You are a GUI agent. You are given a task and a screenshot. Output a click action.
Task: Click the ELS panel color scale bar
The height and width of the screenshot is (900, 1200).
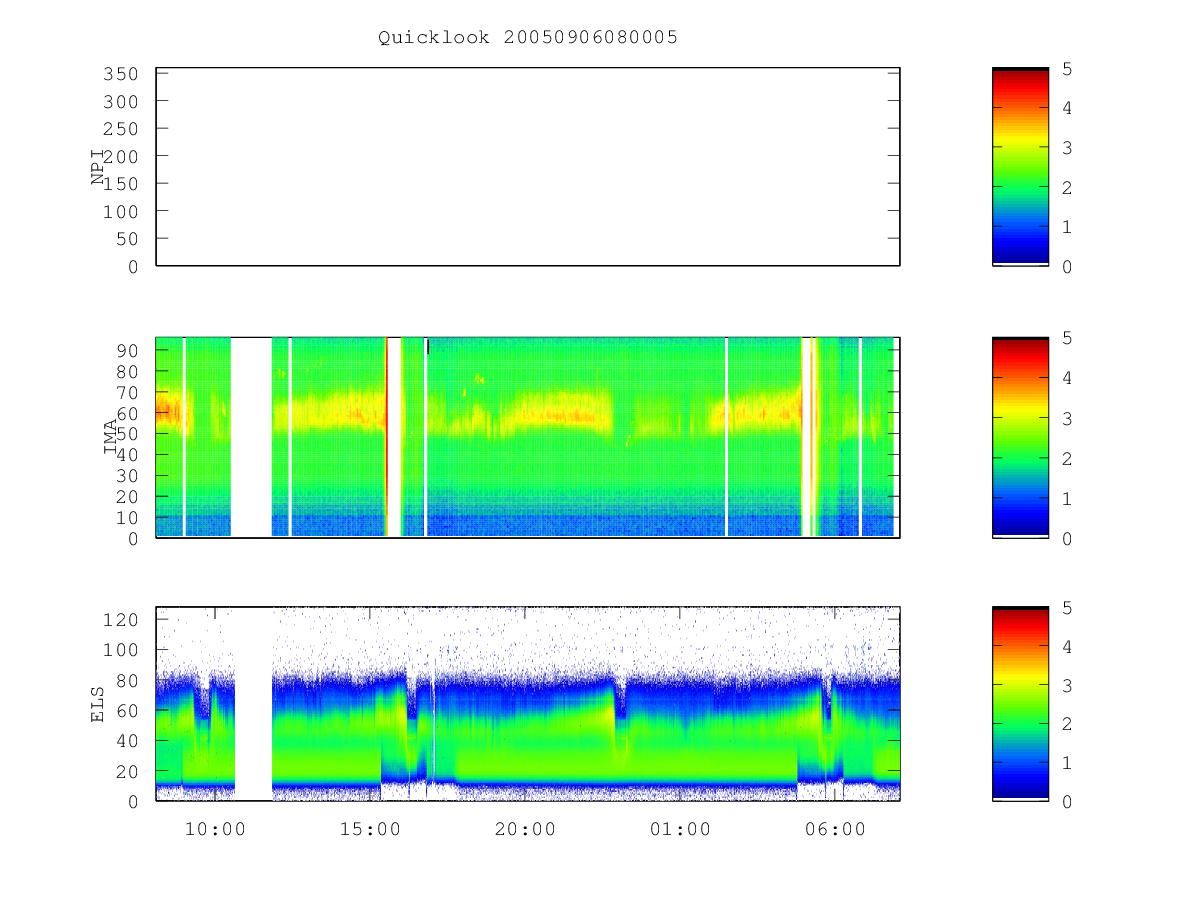1020,704
